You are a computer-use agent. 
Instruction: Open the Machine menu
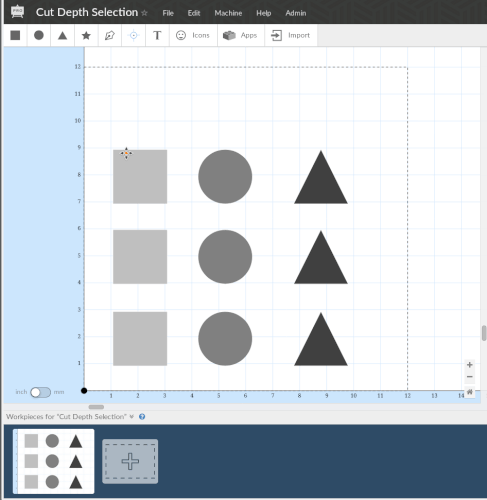pos(228,13)
